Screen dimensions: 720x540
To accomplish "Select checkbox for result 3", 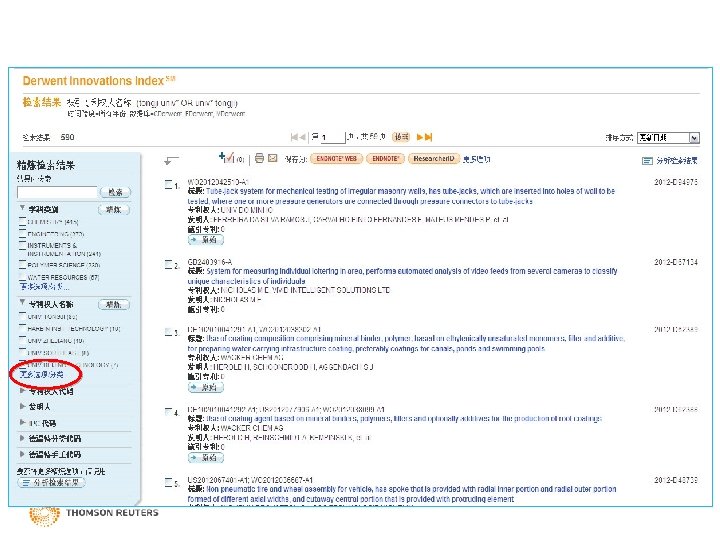I will click(x=169, y=332).
